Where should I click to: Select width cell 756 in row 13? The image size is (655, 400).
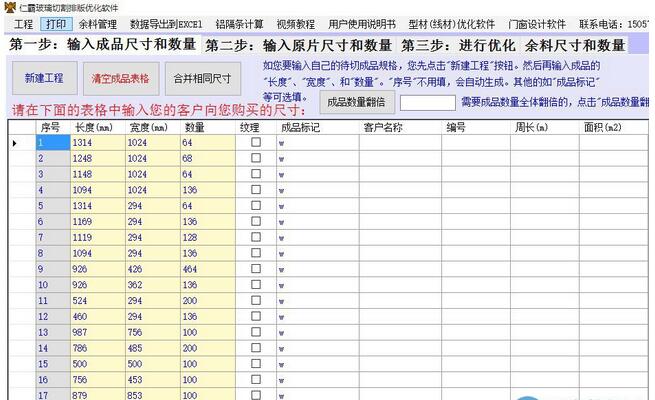point(152,332)
